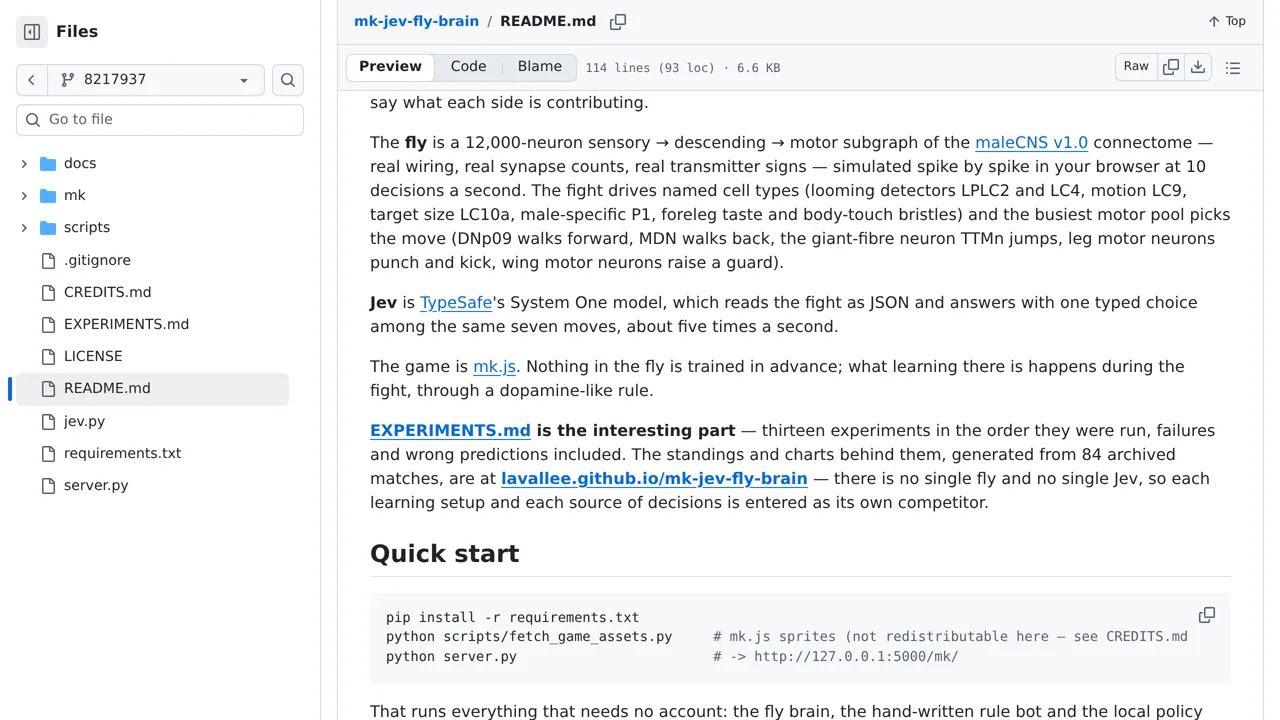The image size is (1280, 720).
Task: Expand the mk folder chevron
Action: tap(24, 195)
